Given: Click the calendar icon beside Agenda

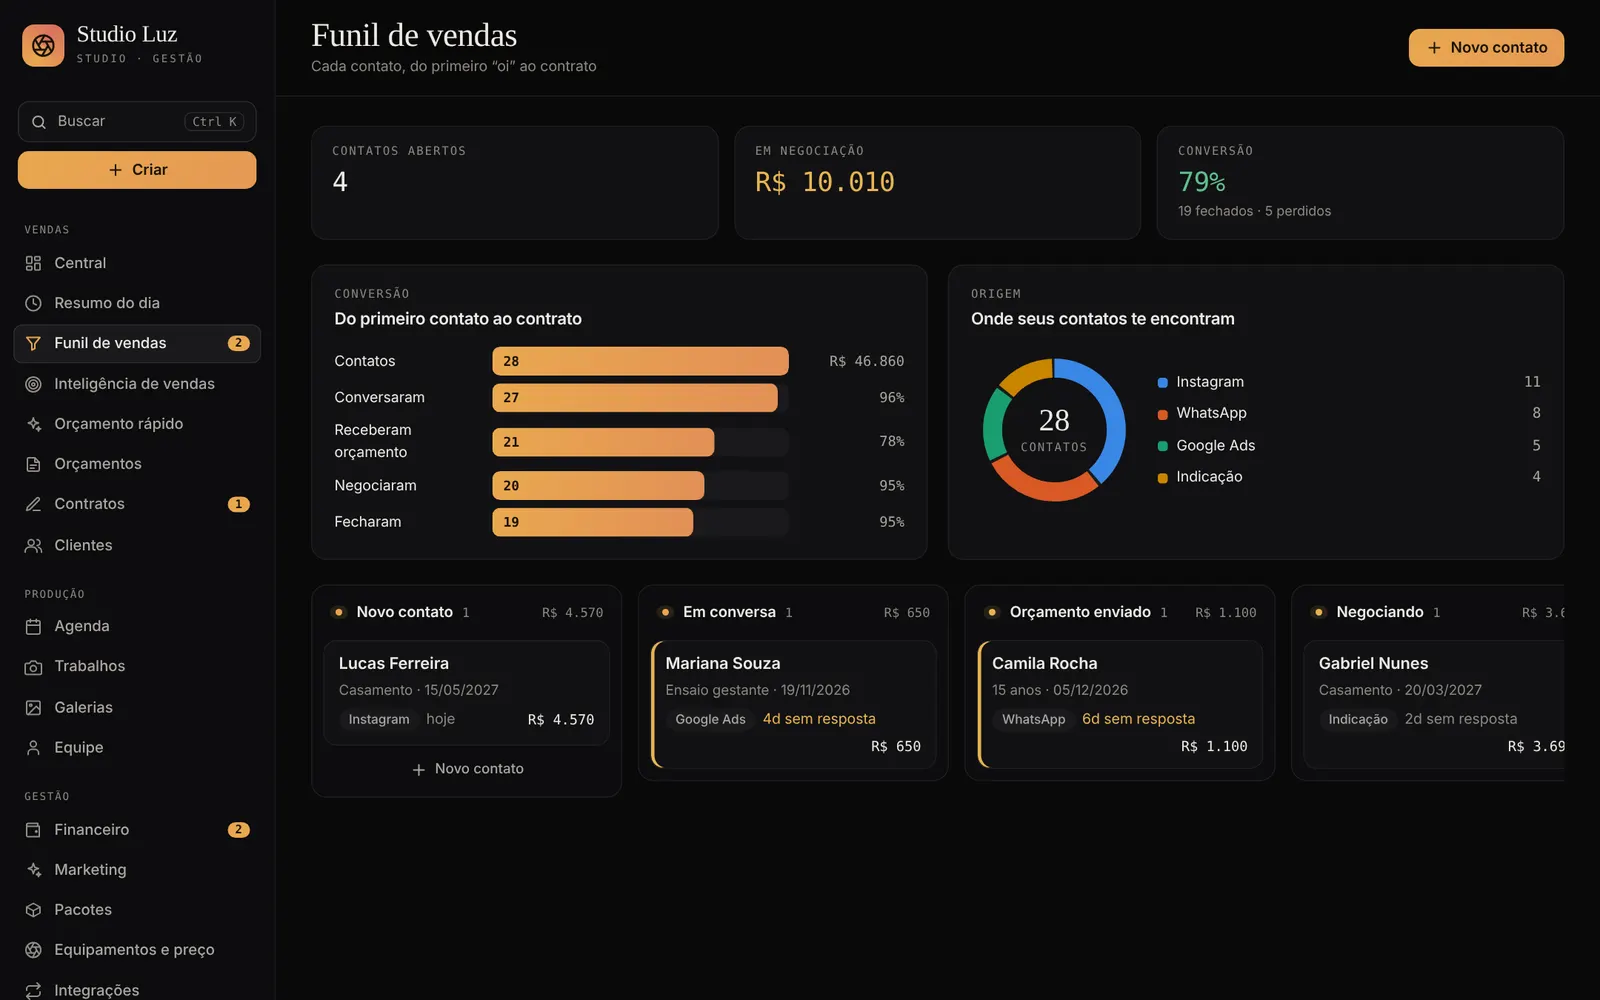Looking at the screenshot, I should pos(33,626).
